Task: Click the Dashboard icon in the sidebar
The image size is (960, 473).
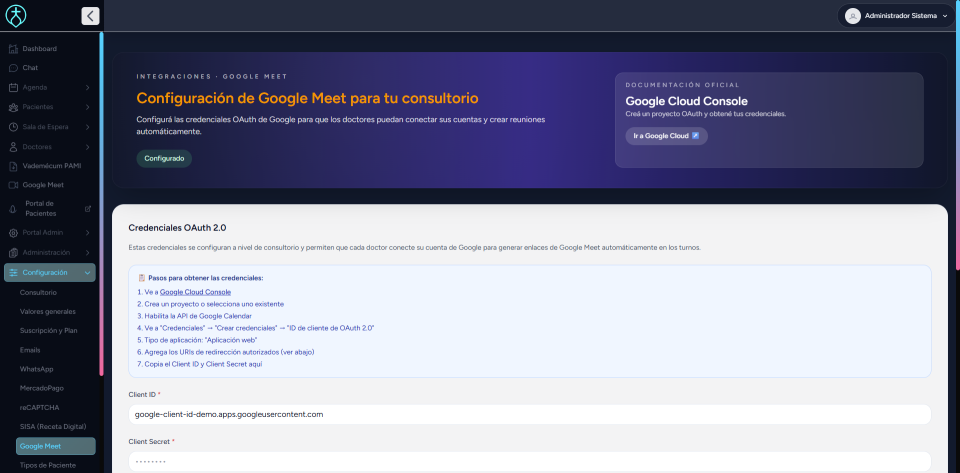Action: pyautogui.click(x=13, y=49)
